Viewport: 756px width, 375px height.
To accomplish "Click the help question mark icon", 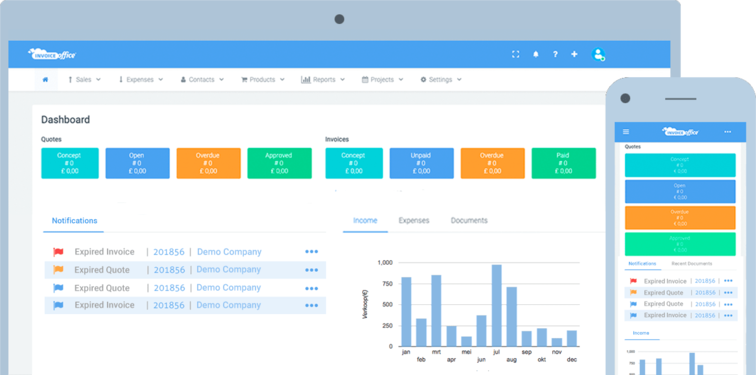I will point(555,54).
